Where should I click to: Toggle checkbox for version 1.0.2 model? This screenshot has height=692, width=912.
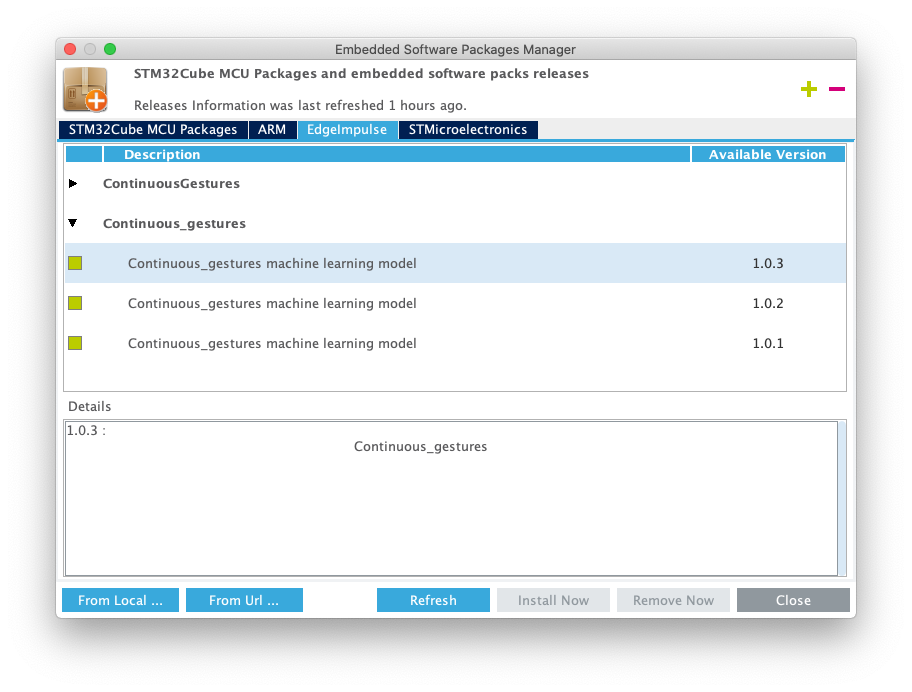[75, 303]
